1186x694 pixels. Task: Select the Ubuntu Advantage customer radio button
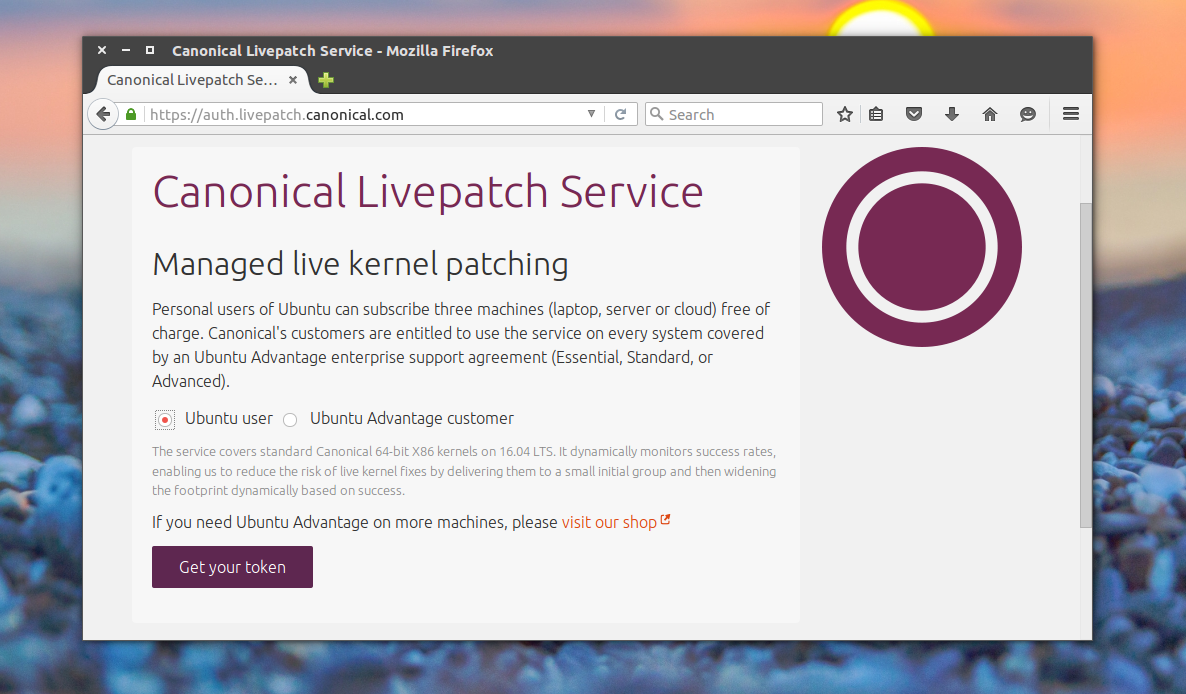[x=290, y=420]
